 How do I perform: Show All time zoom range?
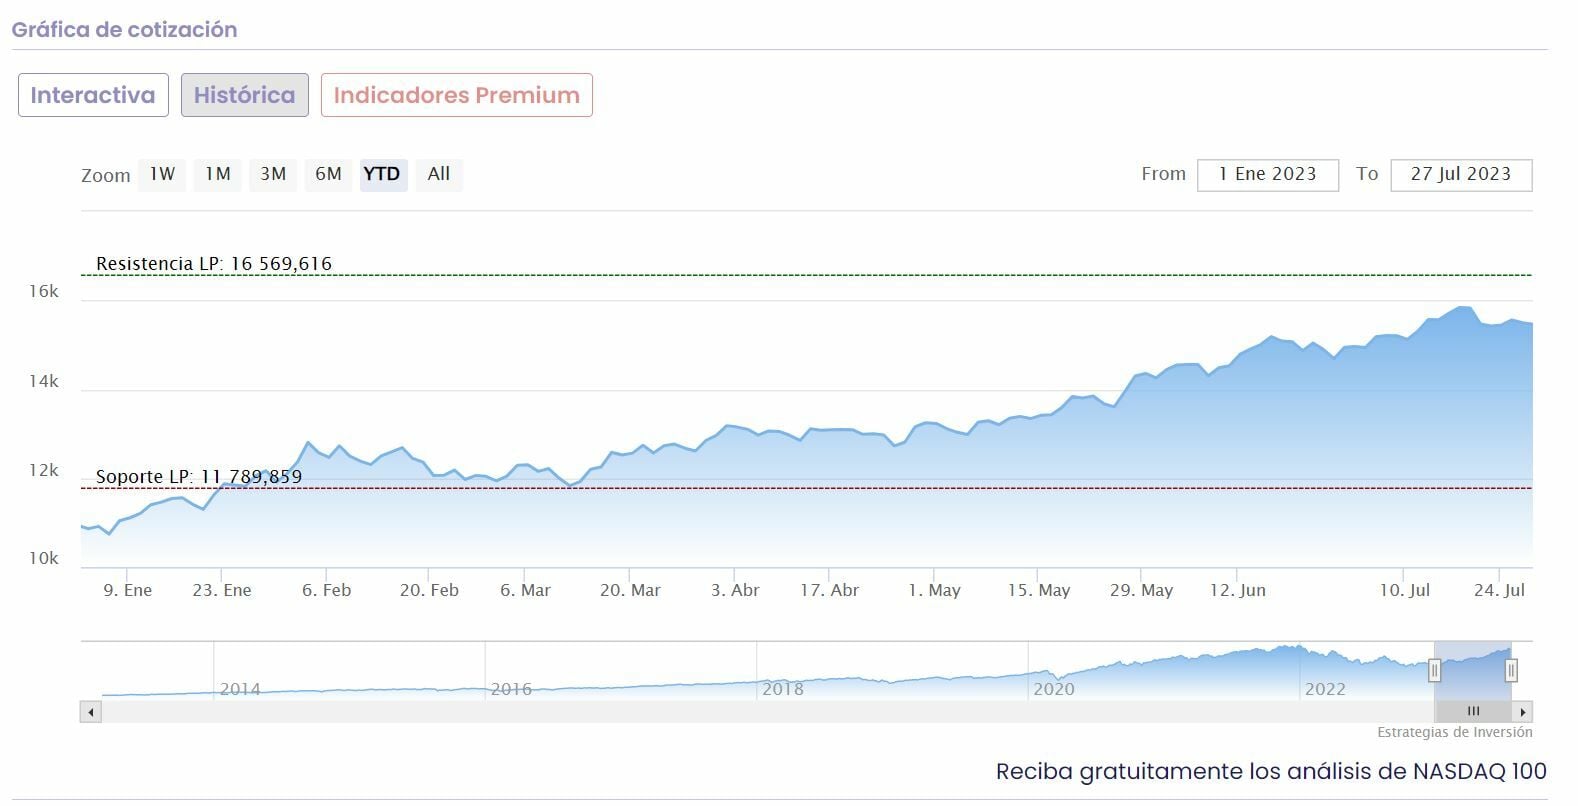[439, 174]
